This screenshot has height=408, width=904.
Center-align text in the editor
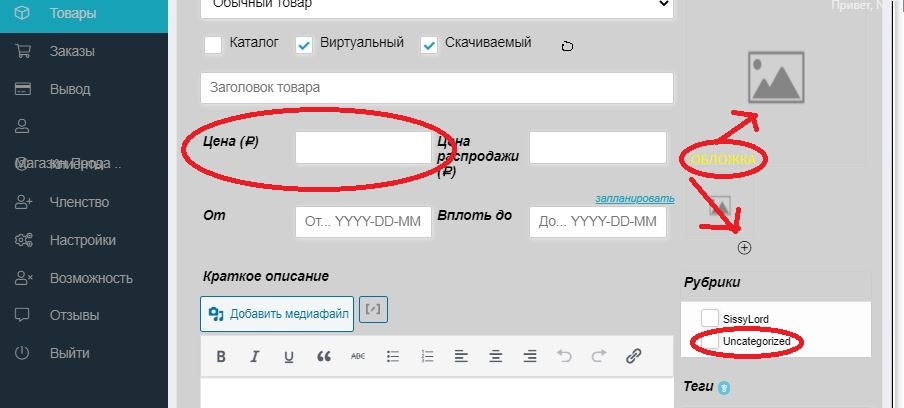[x=495, y=356]
